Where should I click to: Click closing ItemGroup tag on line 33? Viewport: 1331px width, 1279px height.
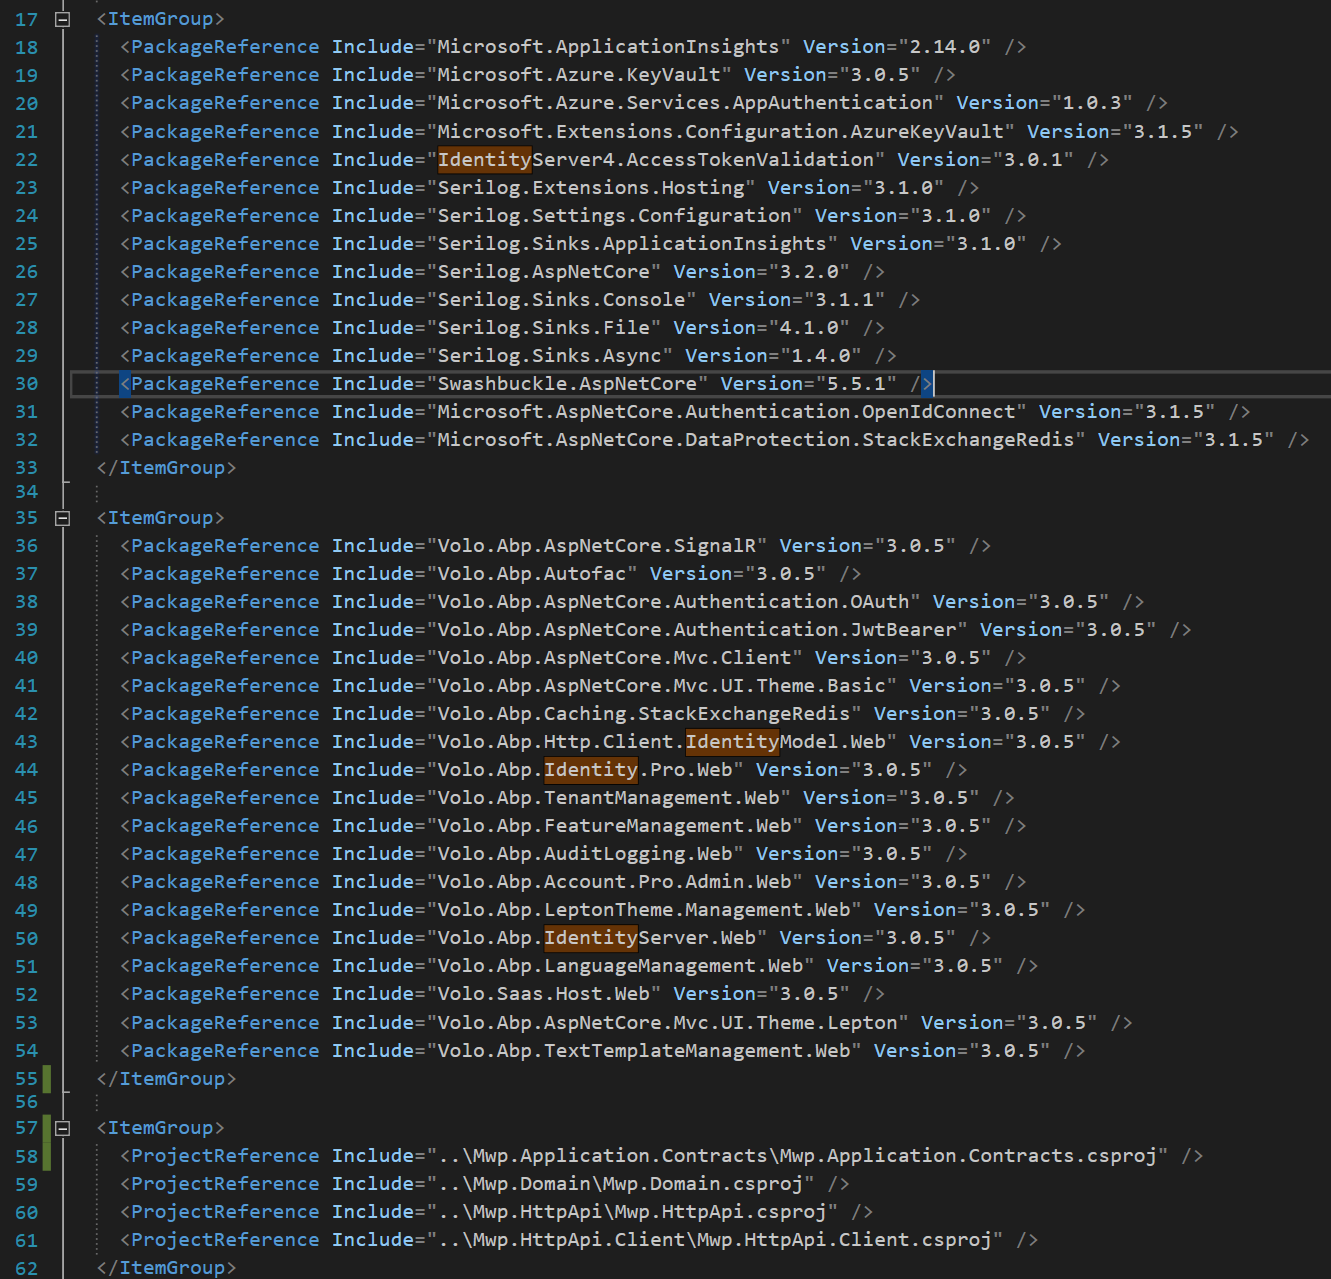[166, 468]
